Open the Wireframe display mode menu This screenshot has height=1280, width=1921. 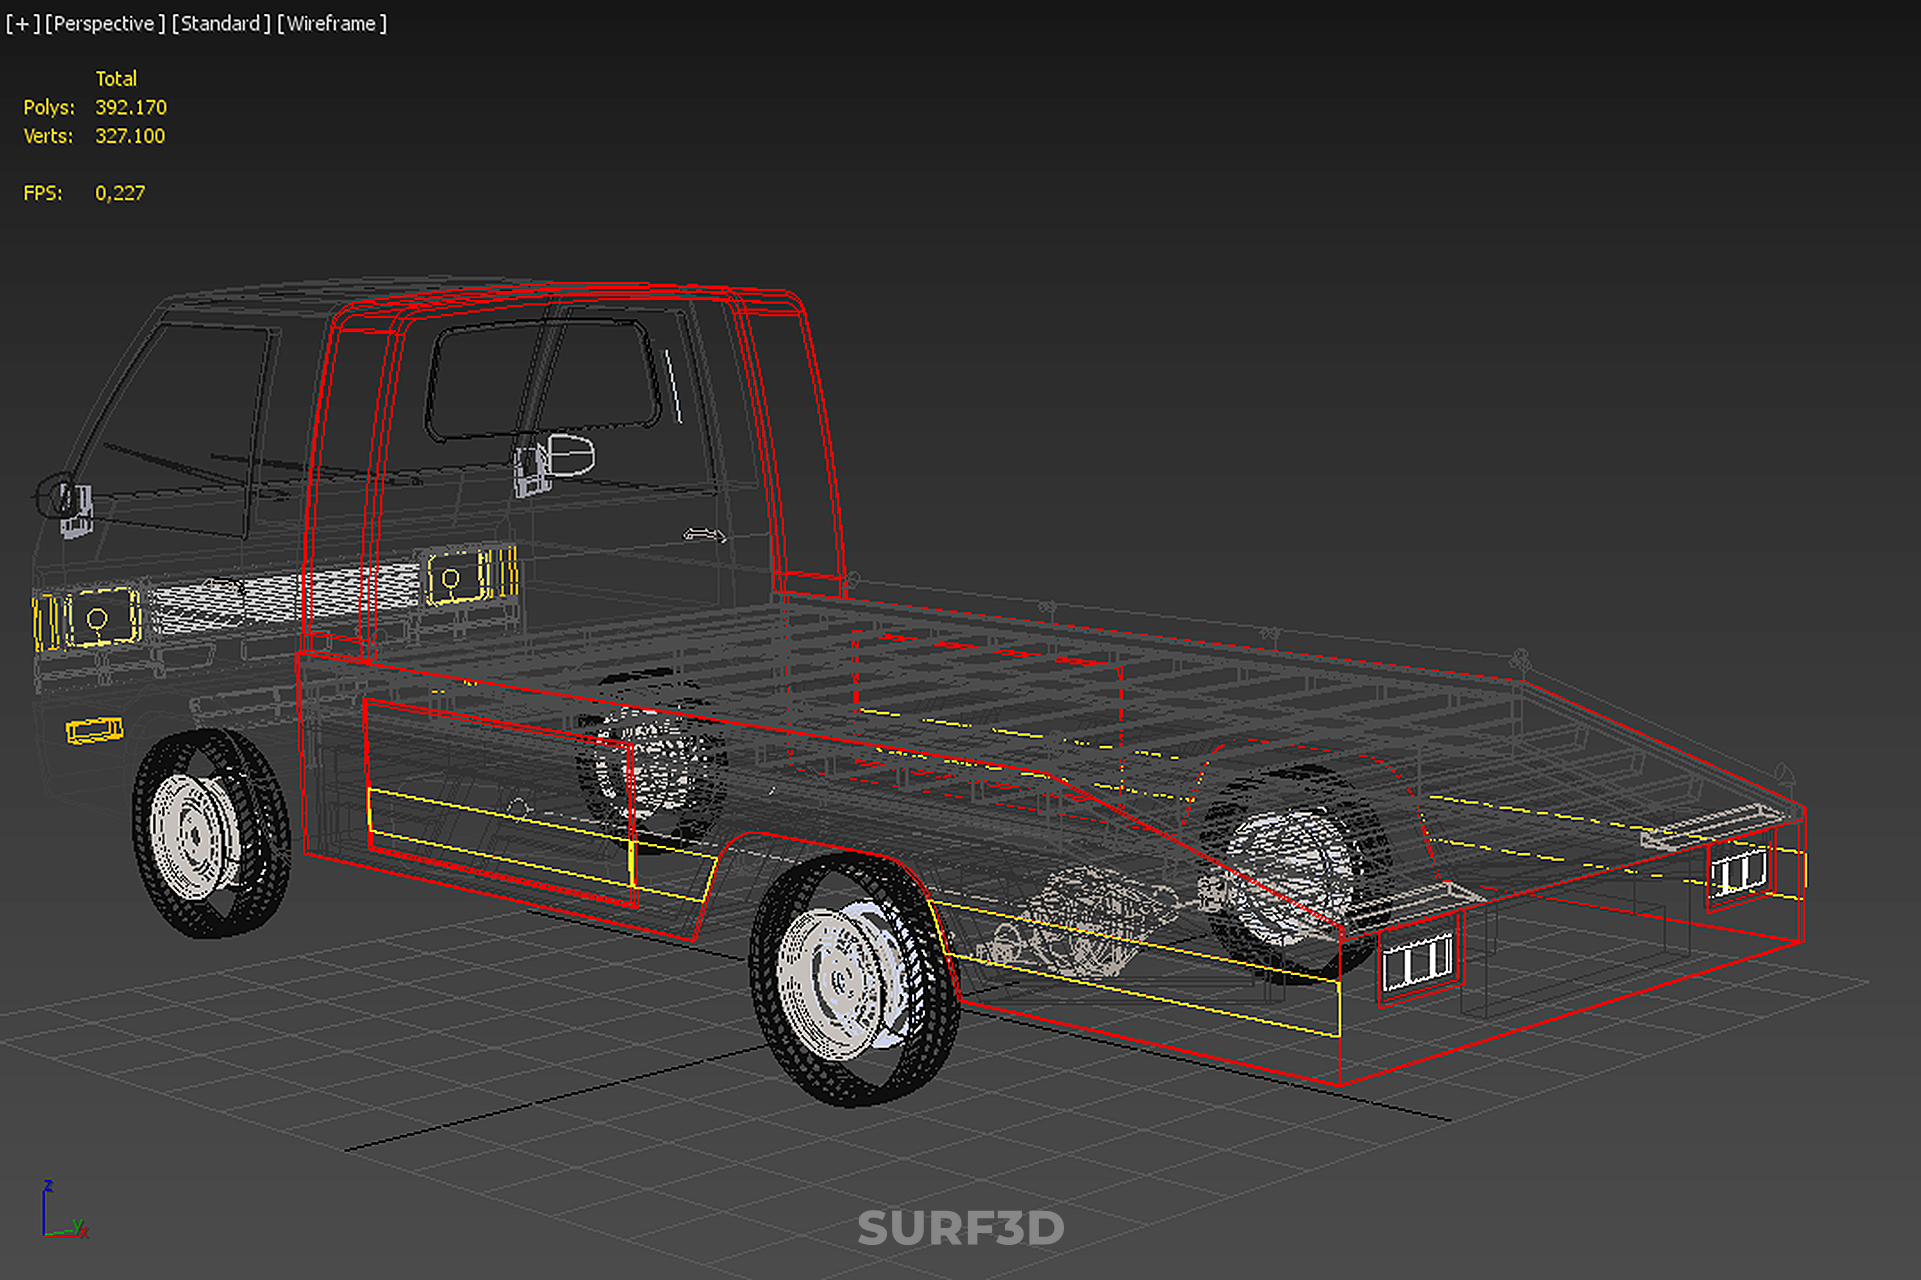tap(332, 23)
